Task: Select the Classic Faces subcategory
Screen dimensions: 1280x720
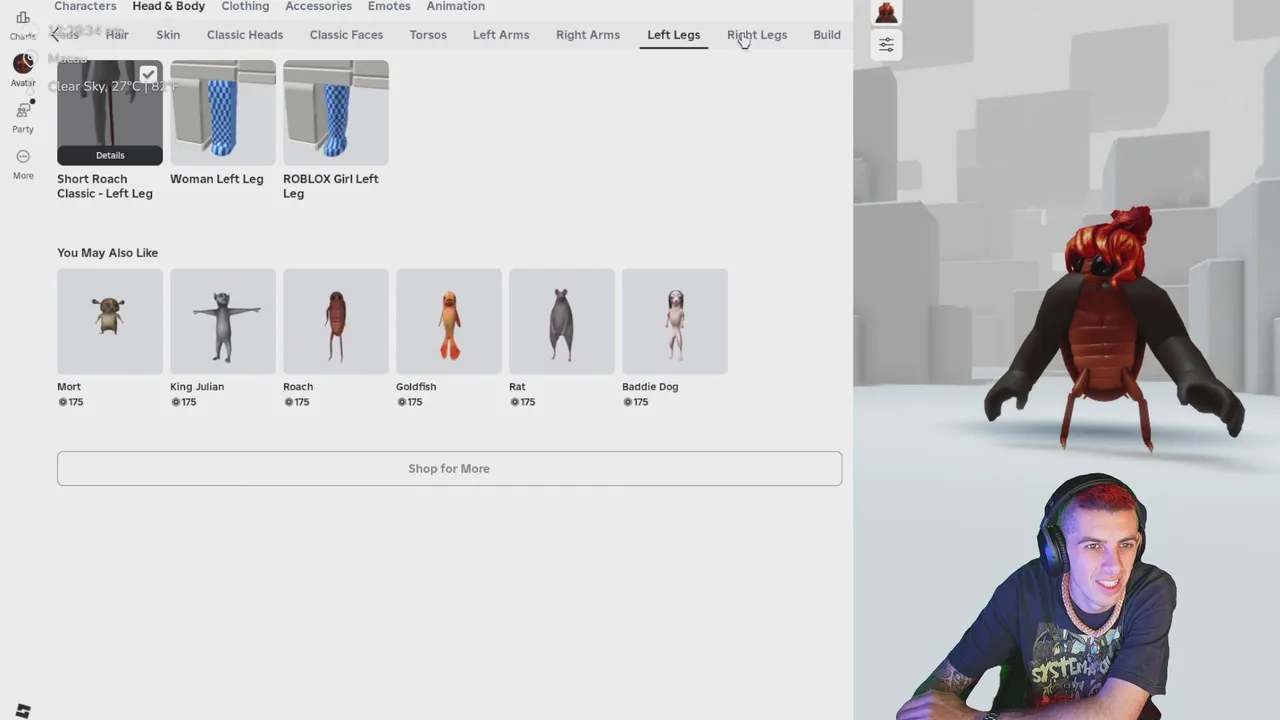Action: (x=346, y=35)
